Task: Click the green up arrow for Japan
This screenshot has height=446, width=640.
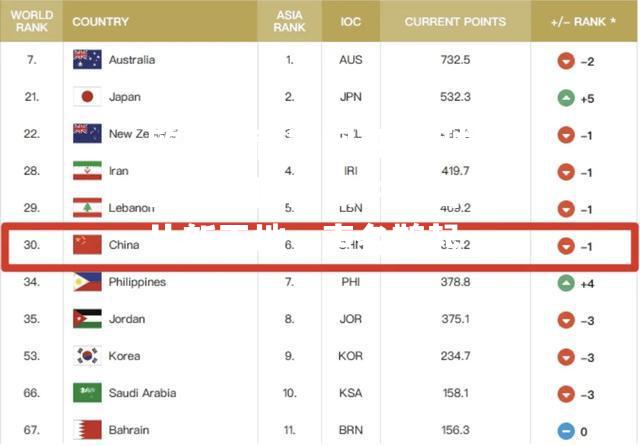Action: (566, 98)
